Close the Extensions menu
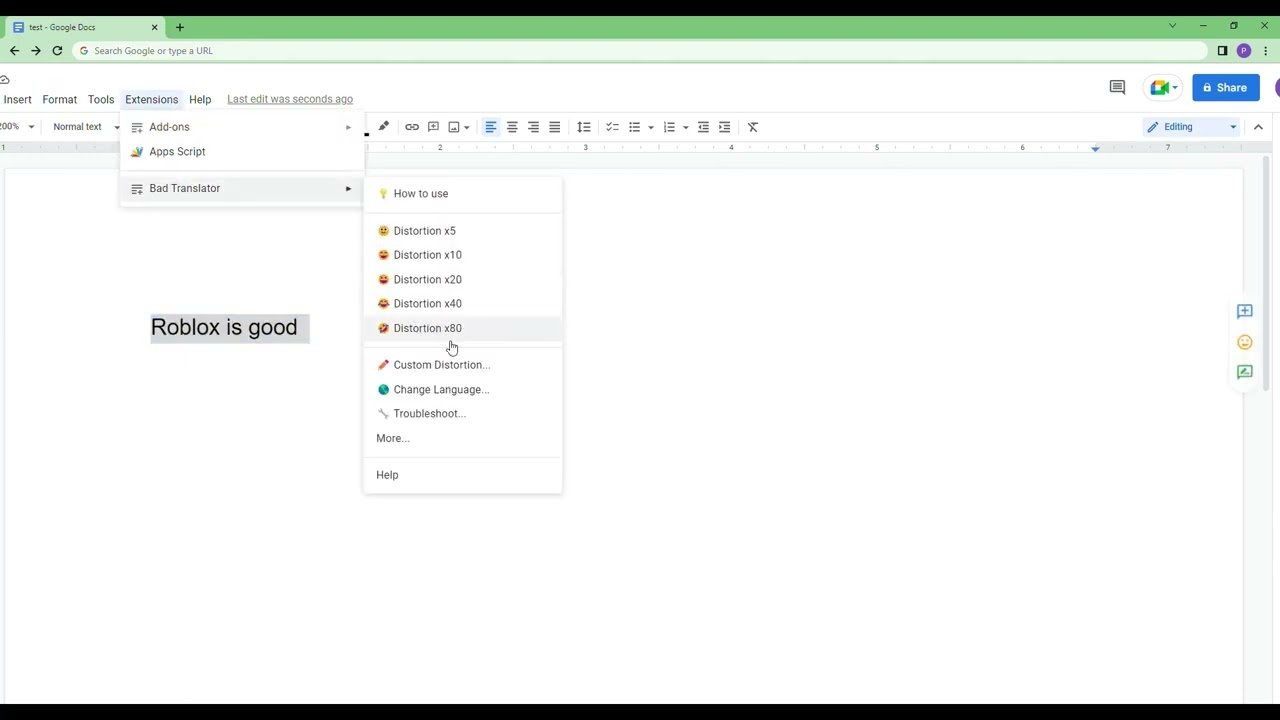Image resolution: width=1280 pixels, height=720 pixels. [x=151, y=99]
